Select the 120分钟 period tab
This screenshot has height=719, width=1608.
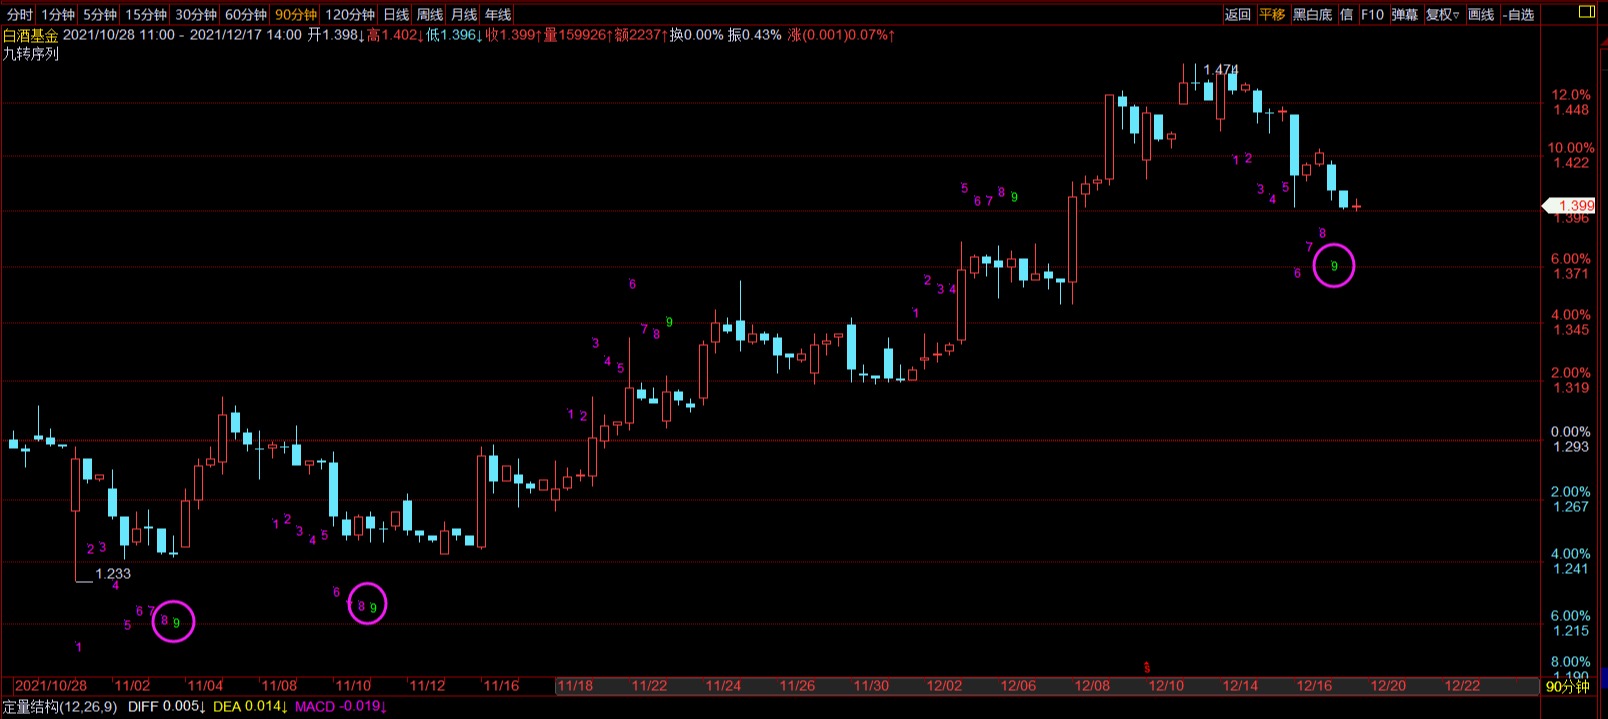click(350, 15)
